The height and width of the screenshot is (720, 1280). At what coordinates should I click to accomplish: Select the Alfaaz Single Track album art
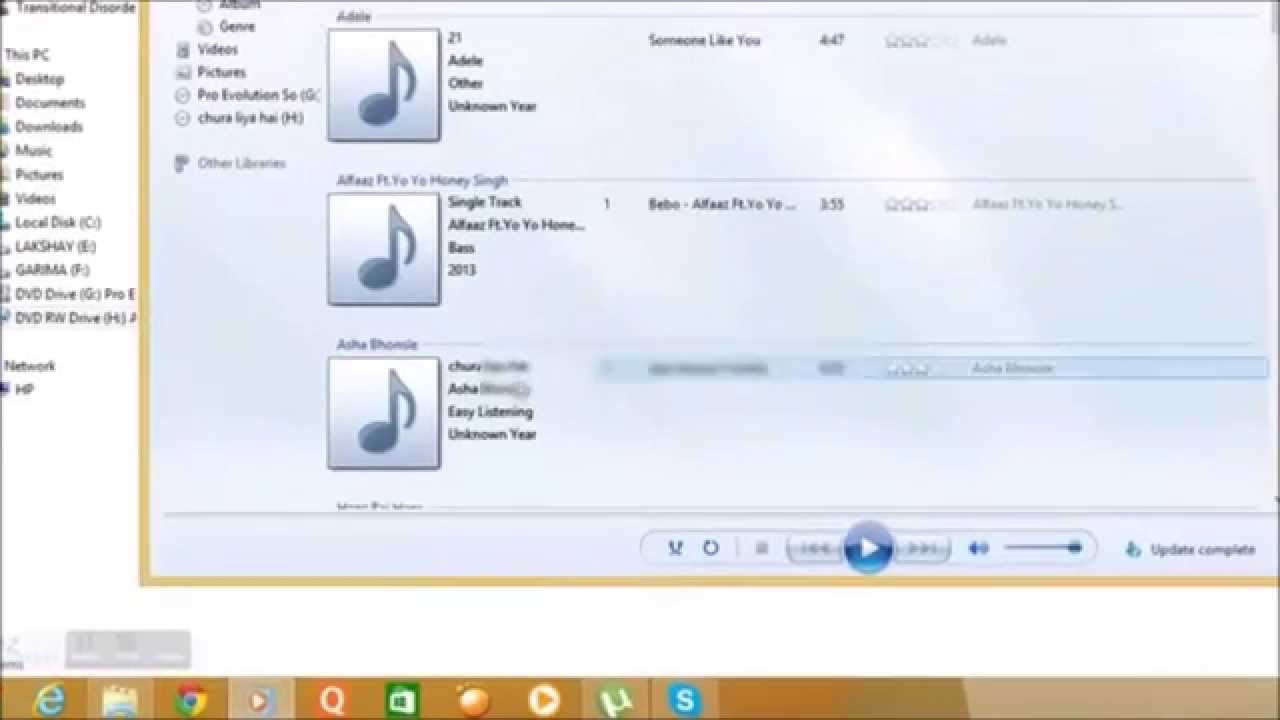tap(384, 249)
